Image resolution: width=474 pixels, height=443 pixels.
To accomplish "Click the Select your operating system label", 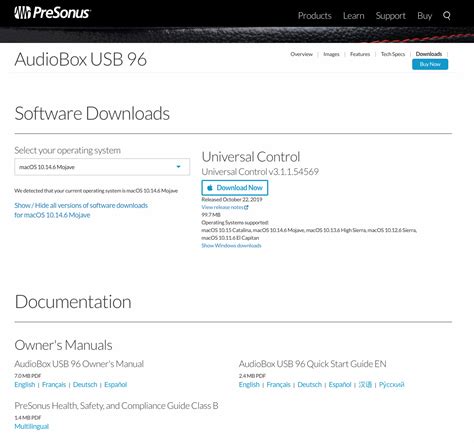I will [x=67, y=151].
